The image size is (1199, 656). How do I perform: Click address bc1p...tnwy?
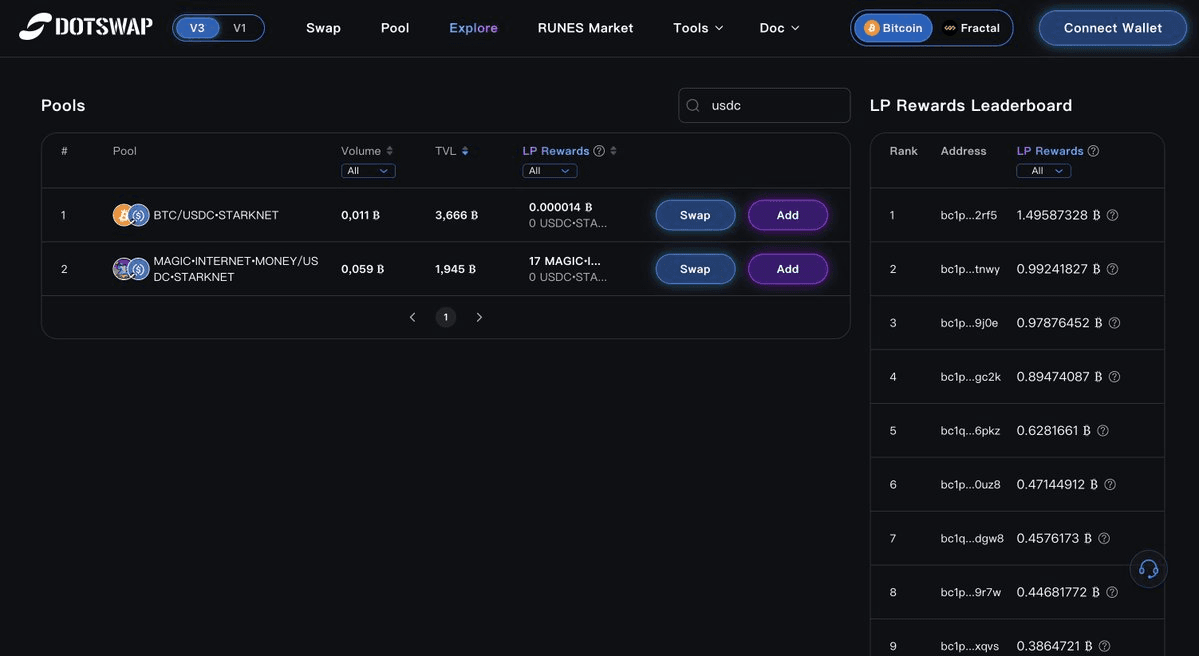point(970,269)
